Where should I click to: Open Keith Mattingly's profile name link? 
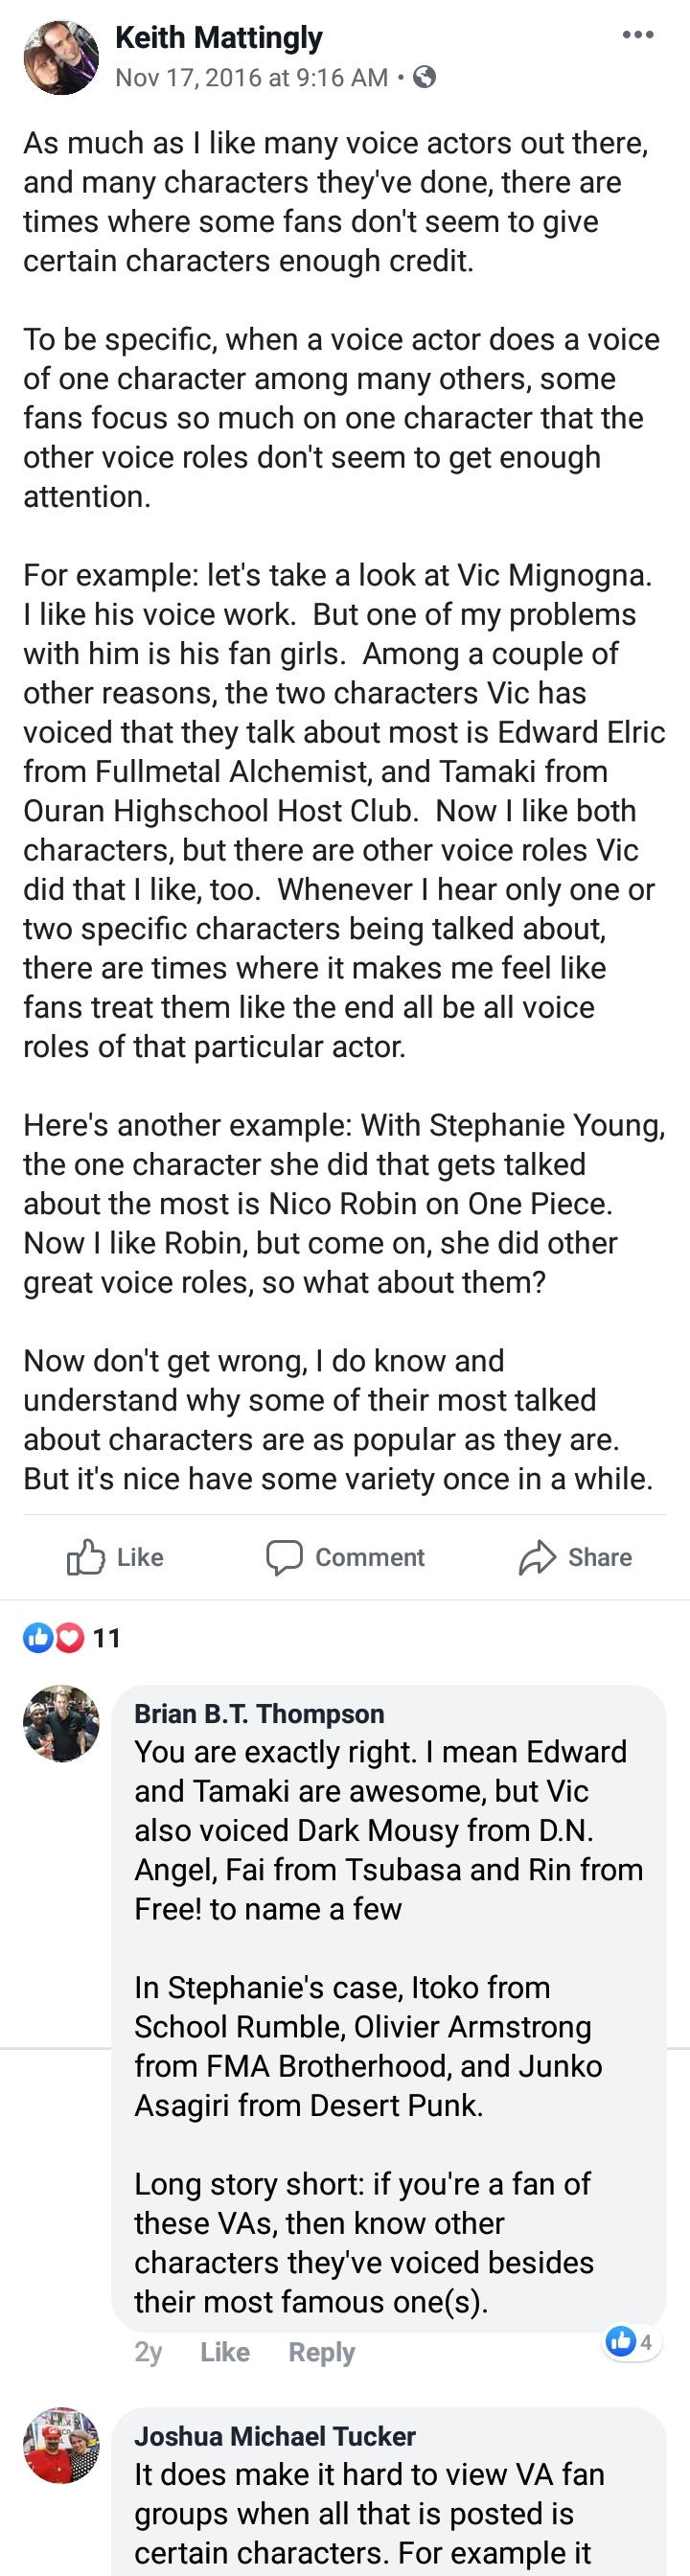(219, 38)
